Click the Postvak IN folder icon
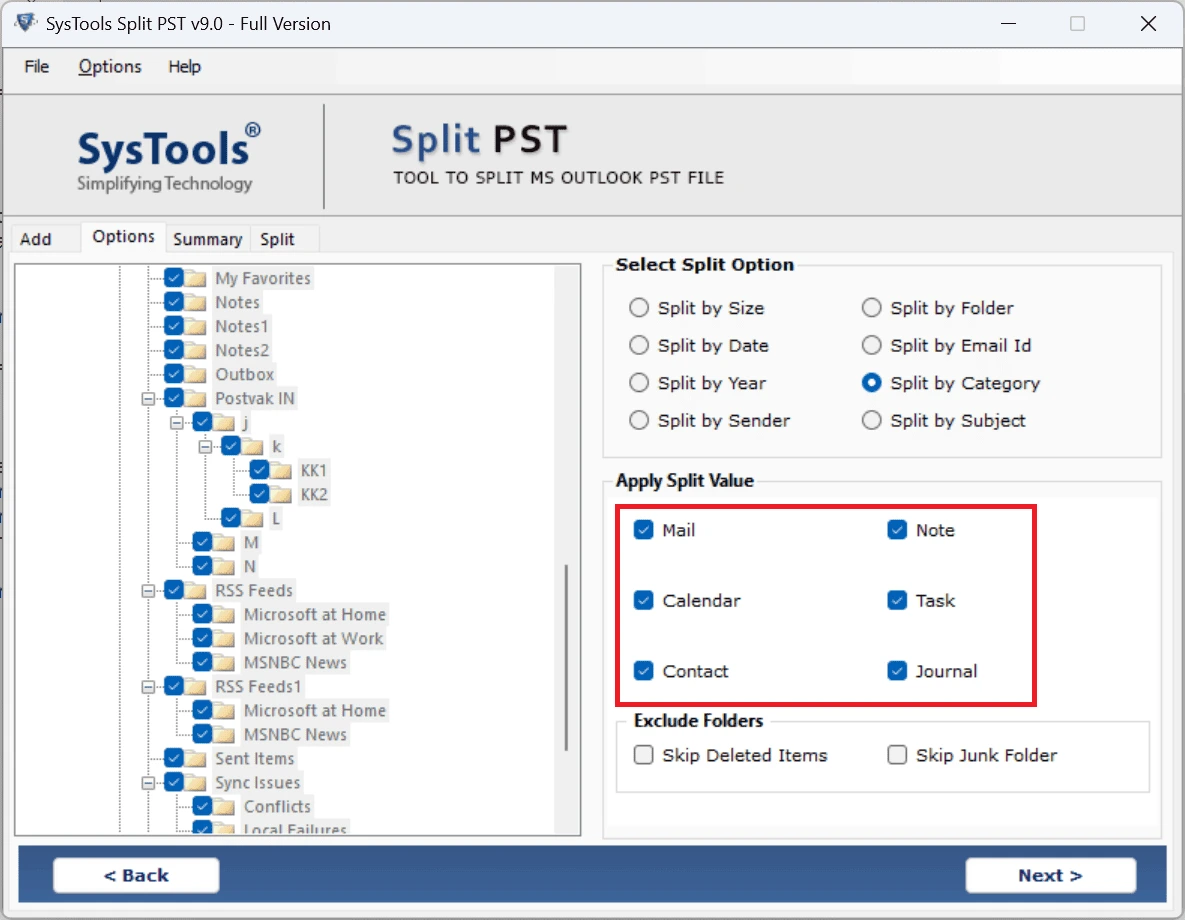The image size is (1185, 920). pos(196,398)
